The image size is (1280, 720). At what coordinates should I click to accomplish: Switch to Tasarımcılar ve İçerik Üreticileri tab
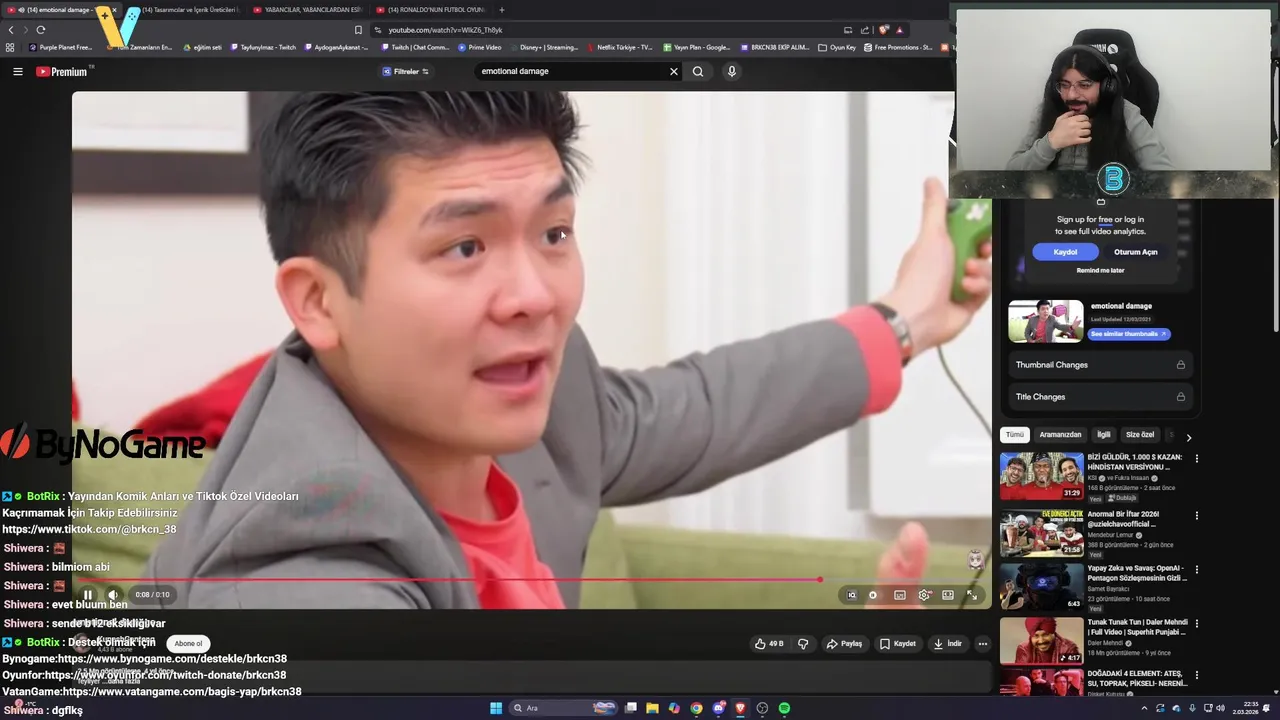tap(188, 10)
